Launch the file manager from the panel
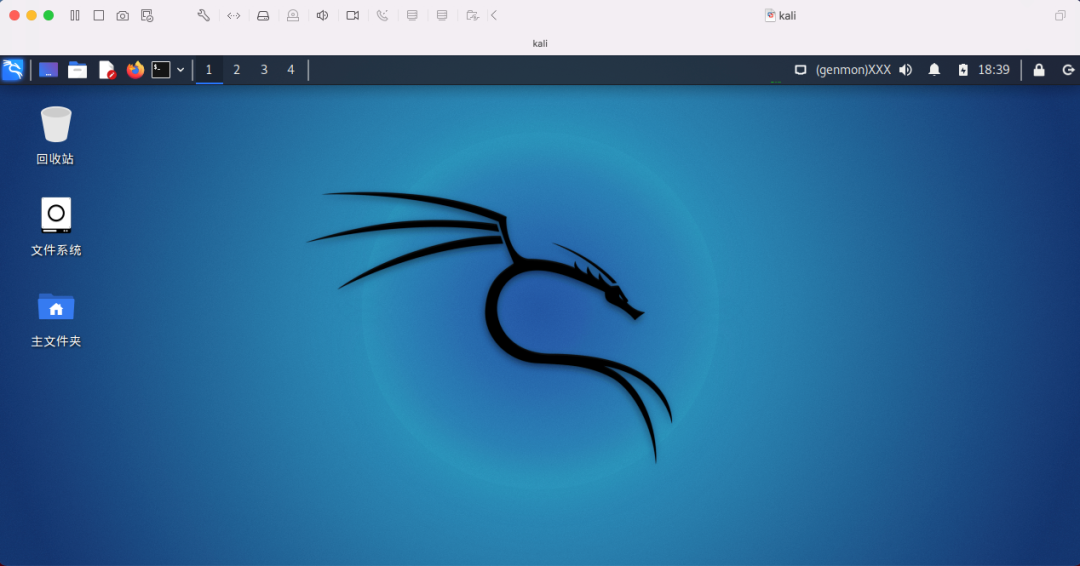 tap(77, 70)
